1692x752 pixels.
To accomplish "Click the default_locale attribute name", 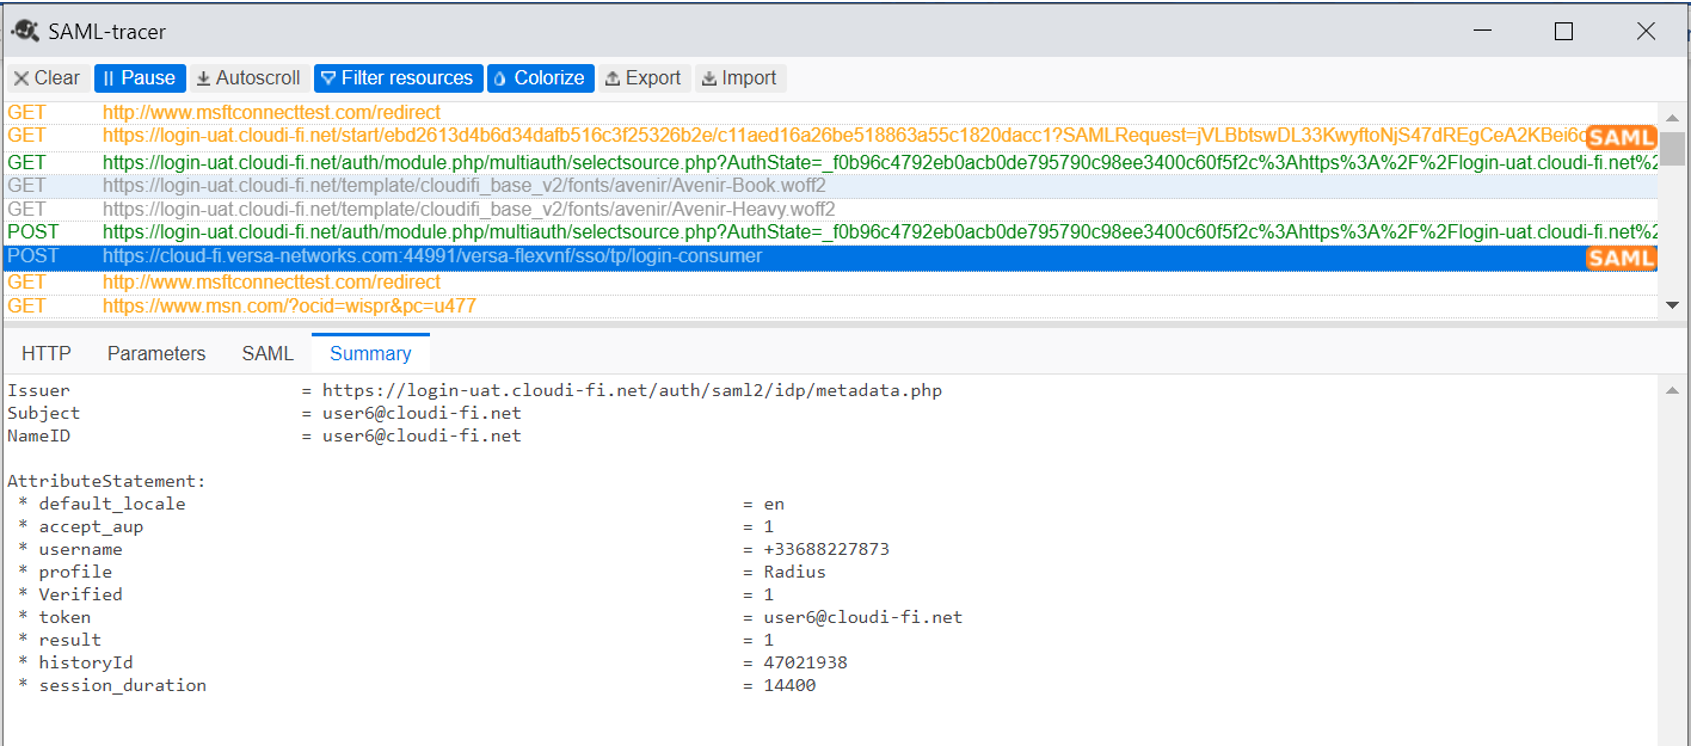I will tap(112, 504).
